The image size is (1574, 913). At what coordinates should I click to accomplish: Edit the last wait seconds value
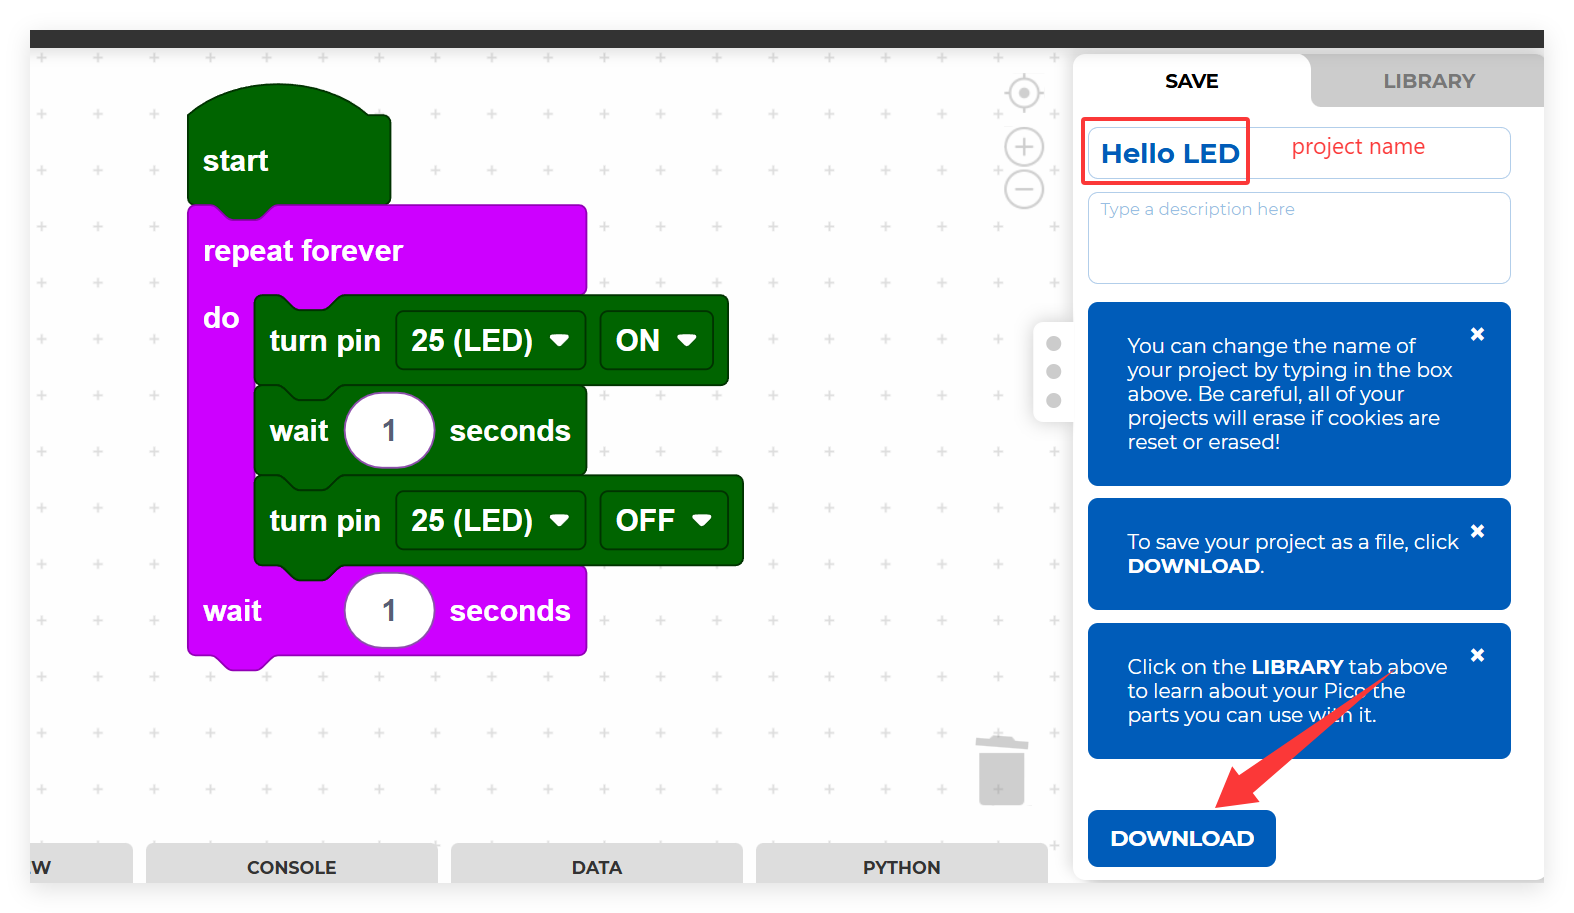(x=389, y=611)
